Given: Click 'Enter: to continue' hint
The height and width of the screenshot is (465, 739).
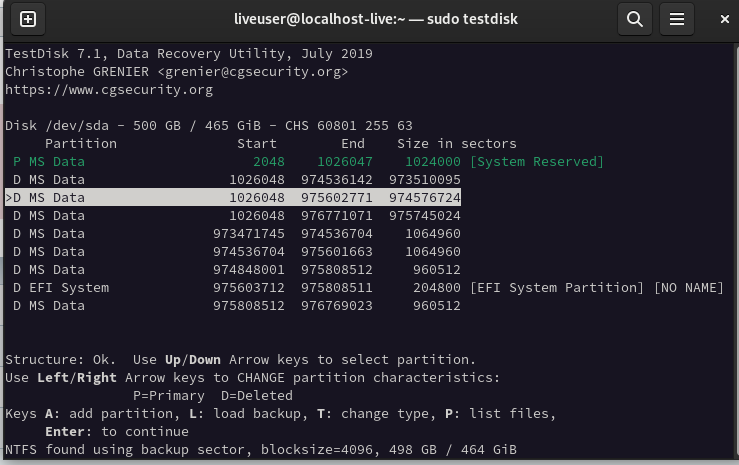Looking at the screenshot, I should tap(117, 432).
